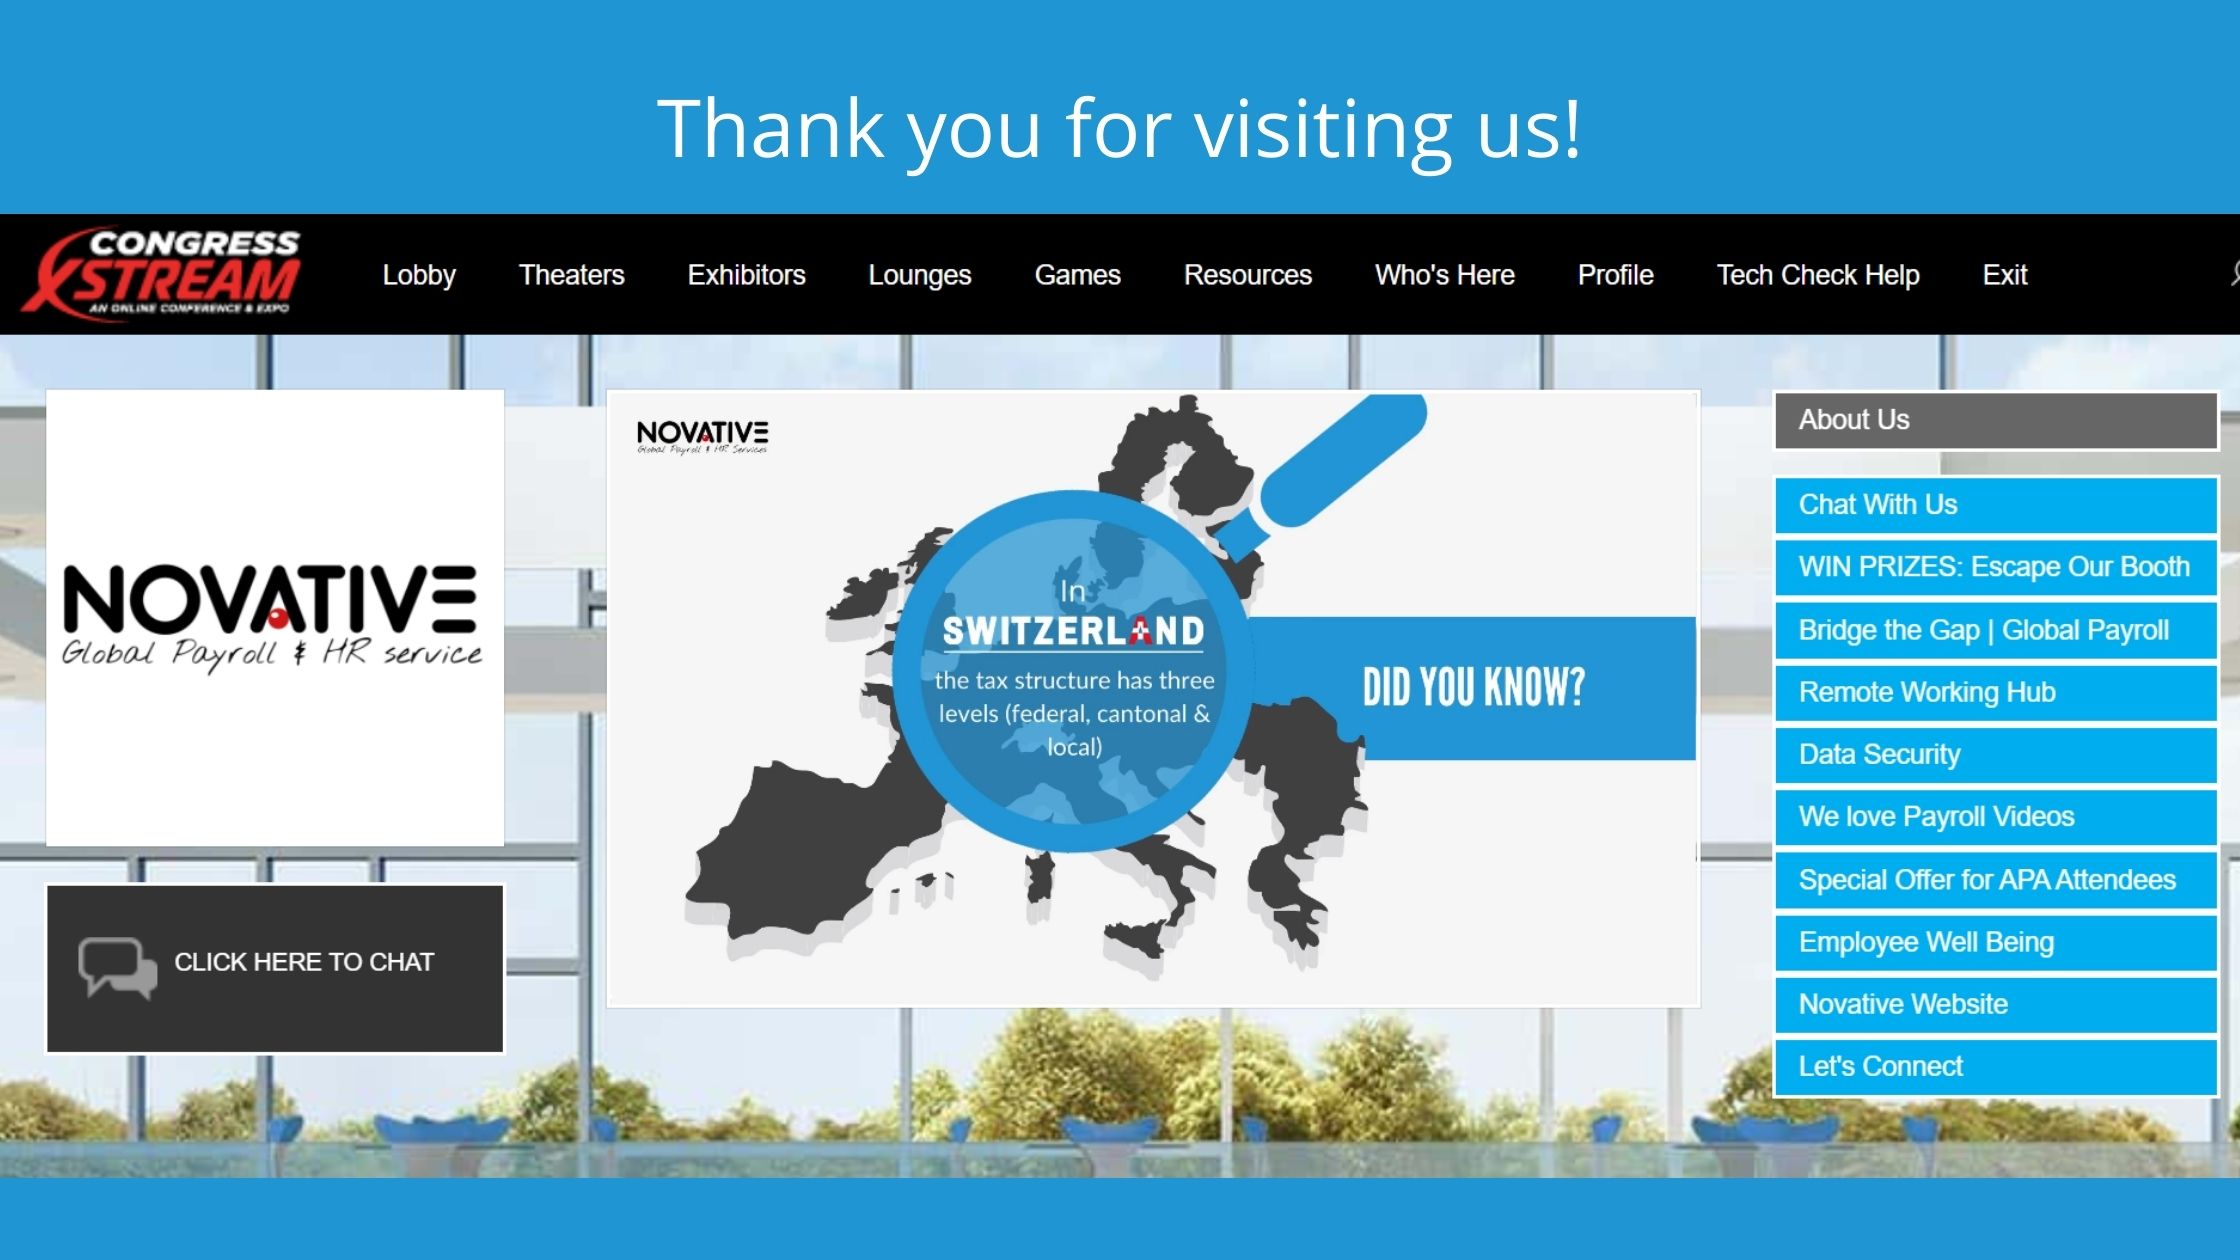This screenshot has width=2240, height=1260.
Task: Visit the Lounges section
Action: [919, 275]
